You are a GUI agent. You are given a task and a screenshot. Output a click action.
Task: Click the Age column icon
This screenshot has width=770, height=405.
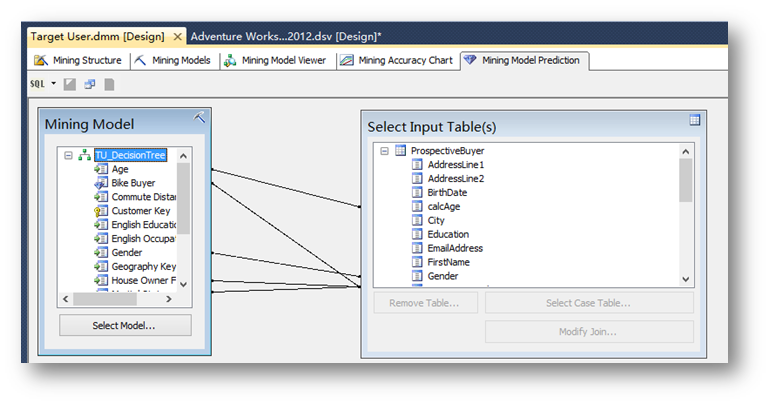[101, 169]
